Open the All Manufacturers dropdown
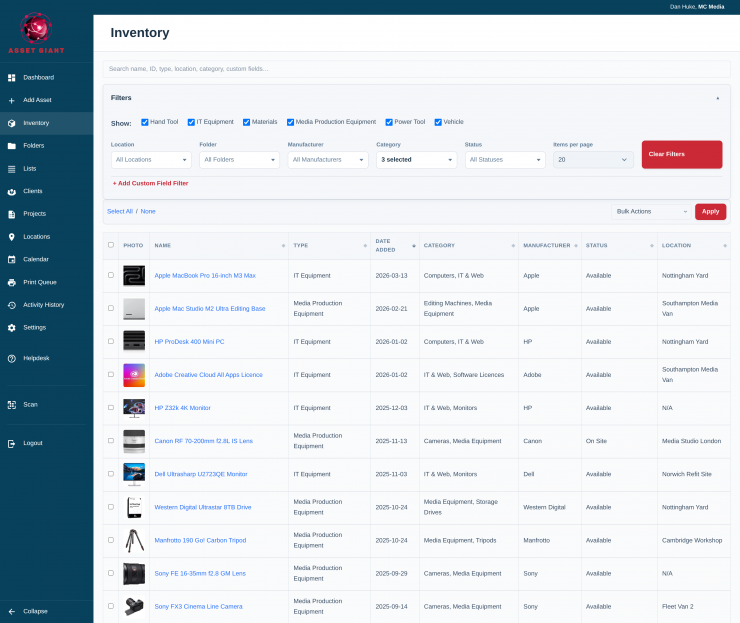This screenshot has height=623, width=740. click(328, 160)
